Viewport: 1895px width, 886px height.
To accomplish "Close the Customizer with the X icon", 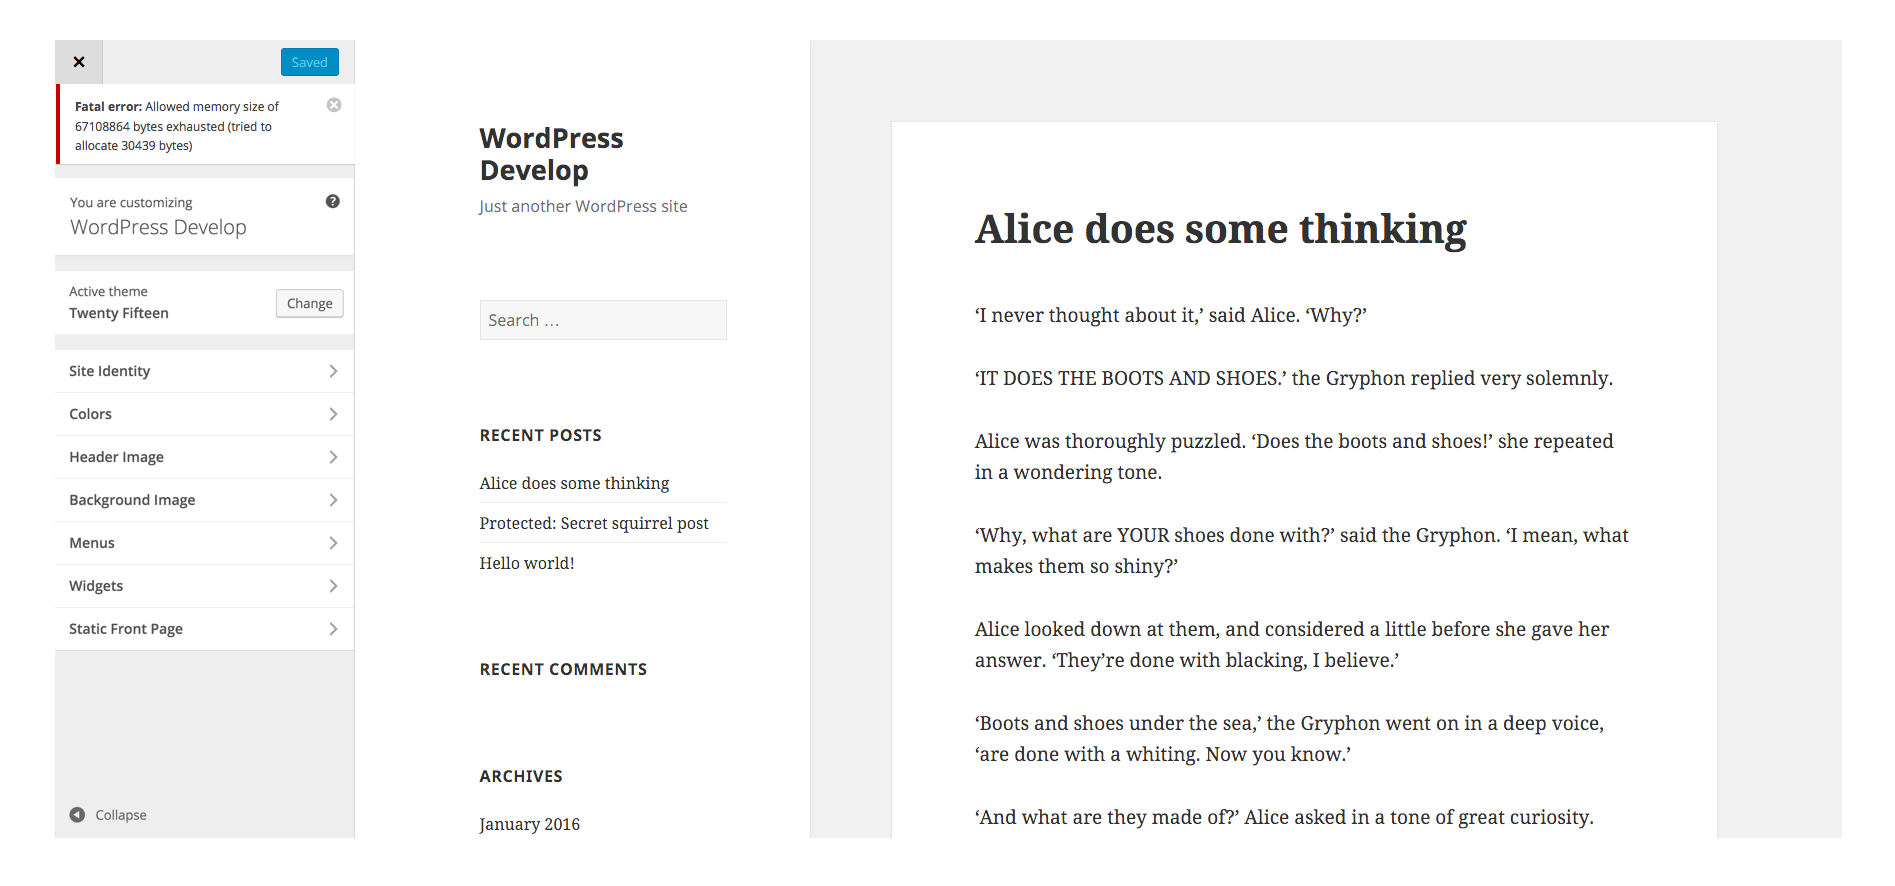I will click(79, 62).
